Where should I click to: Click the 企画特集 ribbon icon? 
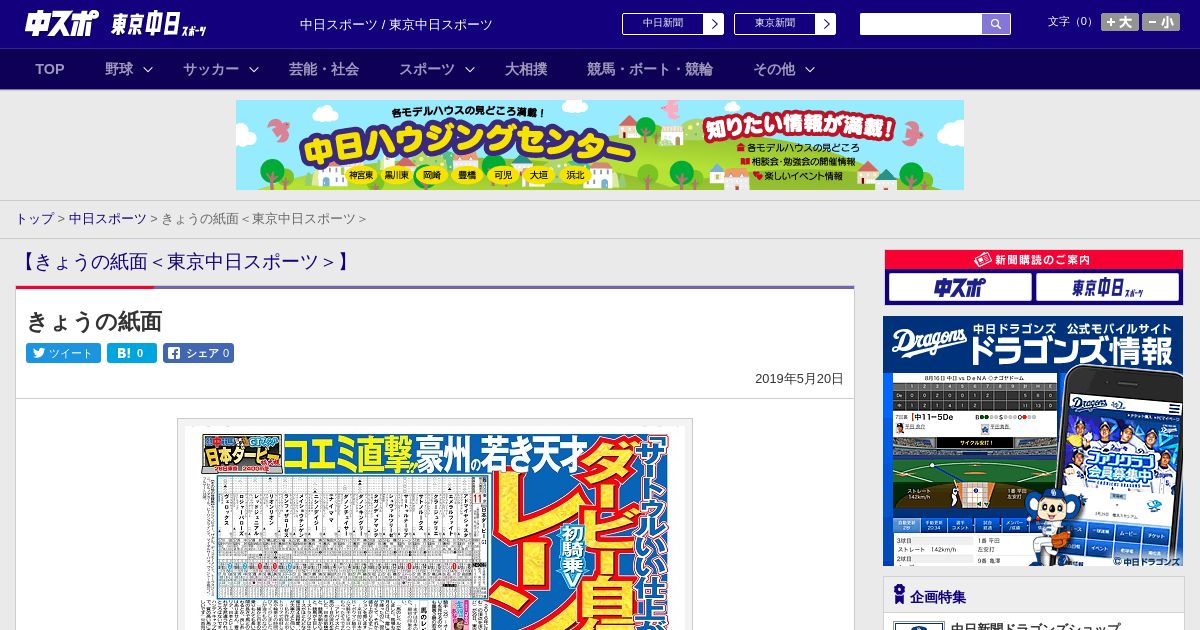(x=899, y=594)
